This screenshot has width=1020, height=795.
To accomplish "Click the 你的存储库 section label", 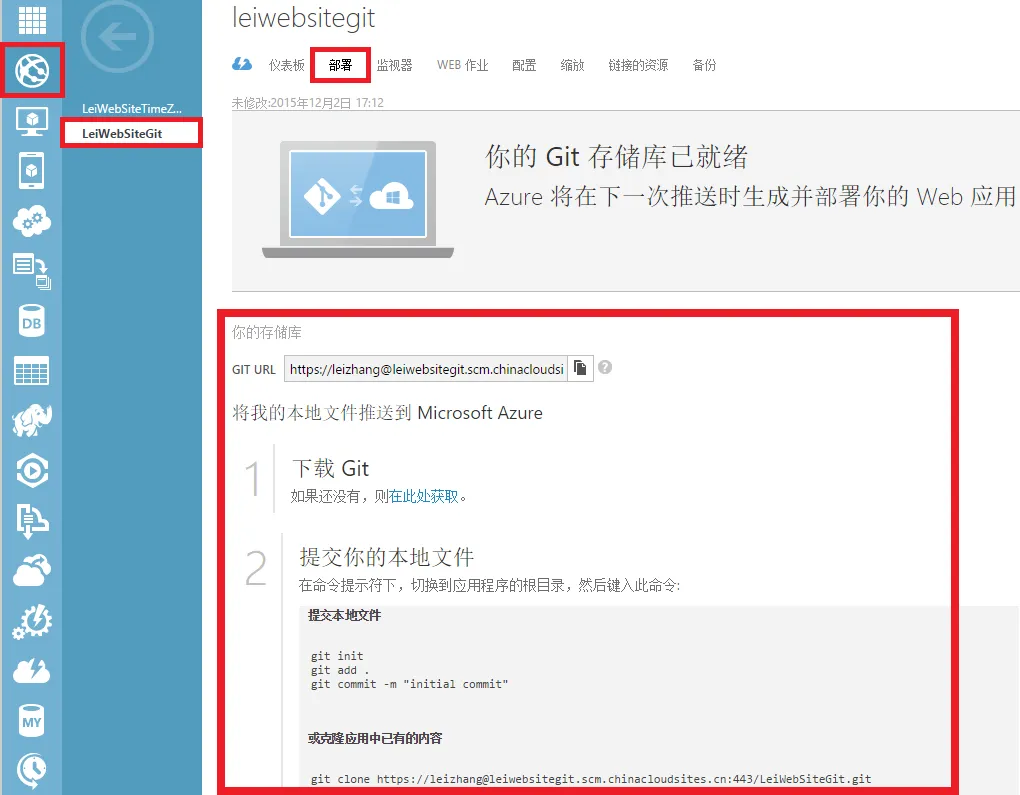I will pyautogui.click(x=267, y=332).
